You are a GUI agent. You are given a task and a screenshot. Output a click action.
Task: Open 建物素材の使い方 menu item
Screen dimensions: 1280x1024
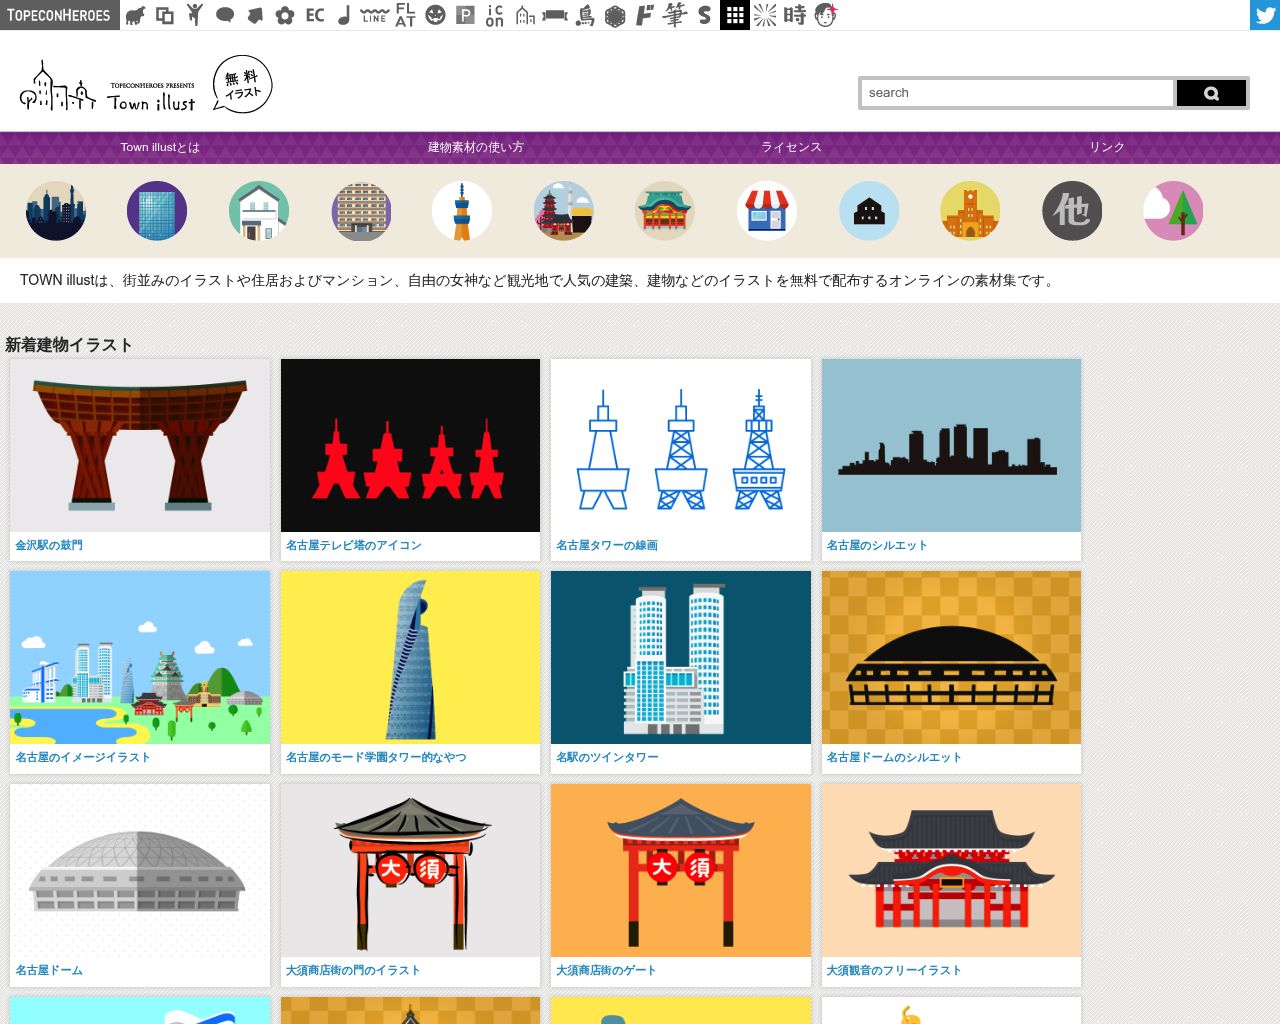click(x=476, y=147)
